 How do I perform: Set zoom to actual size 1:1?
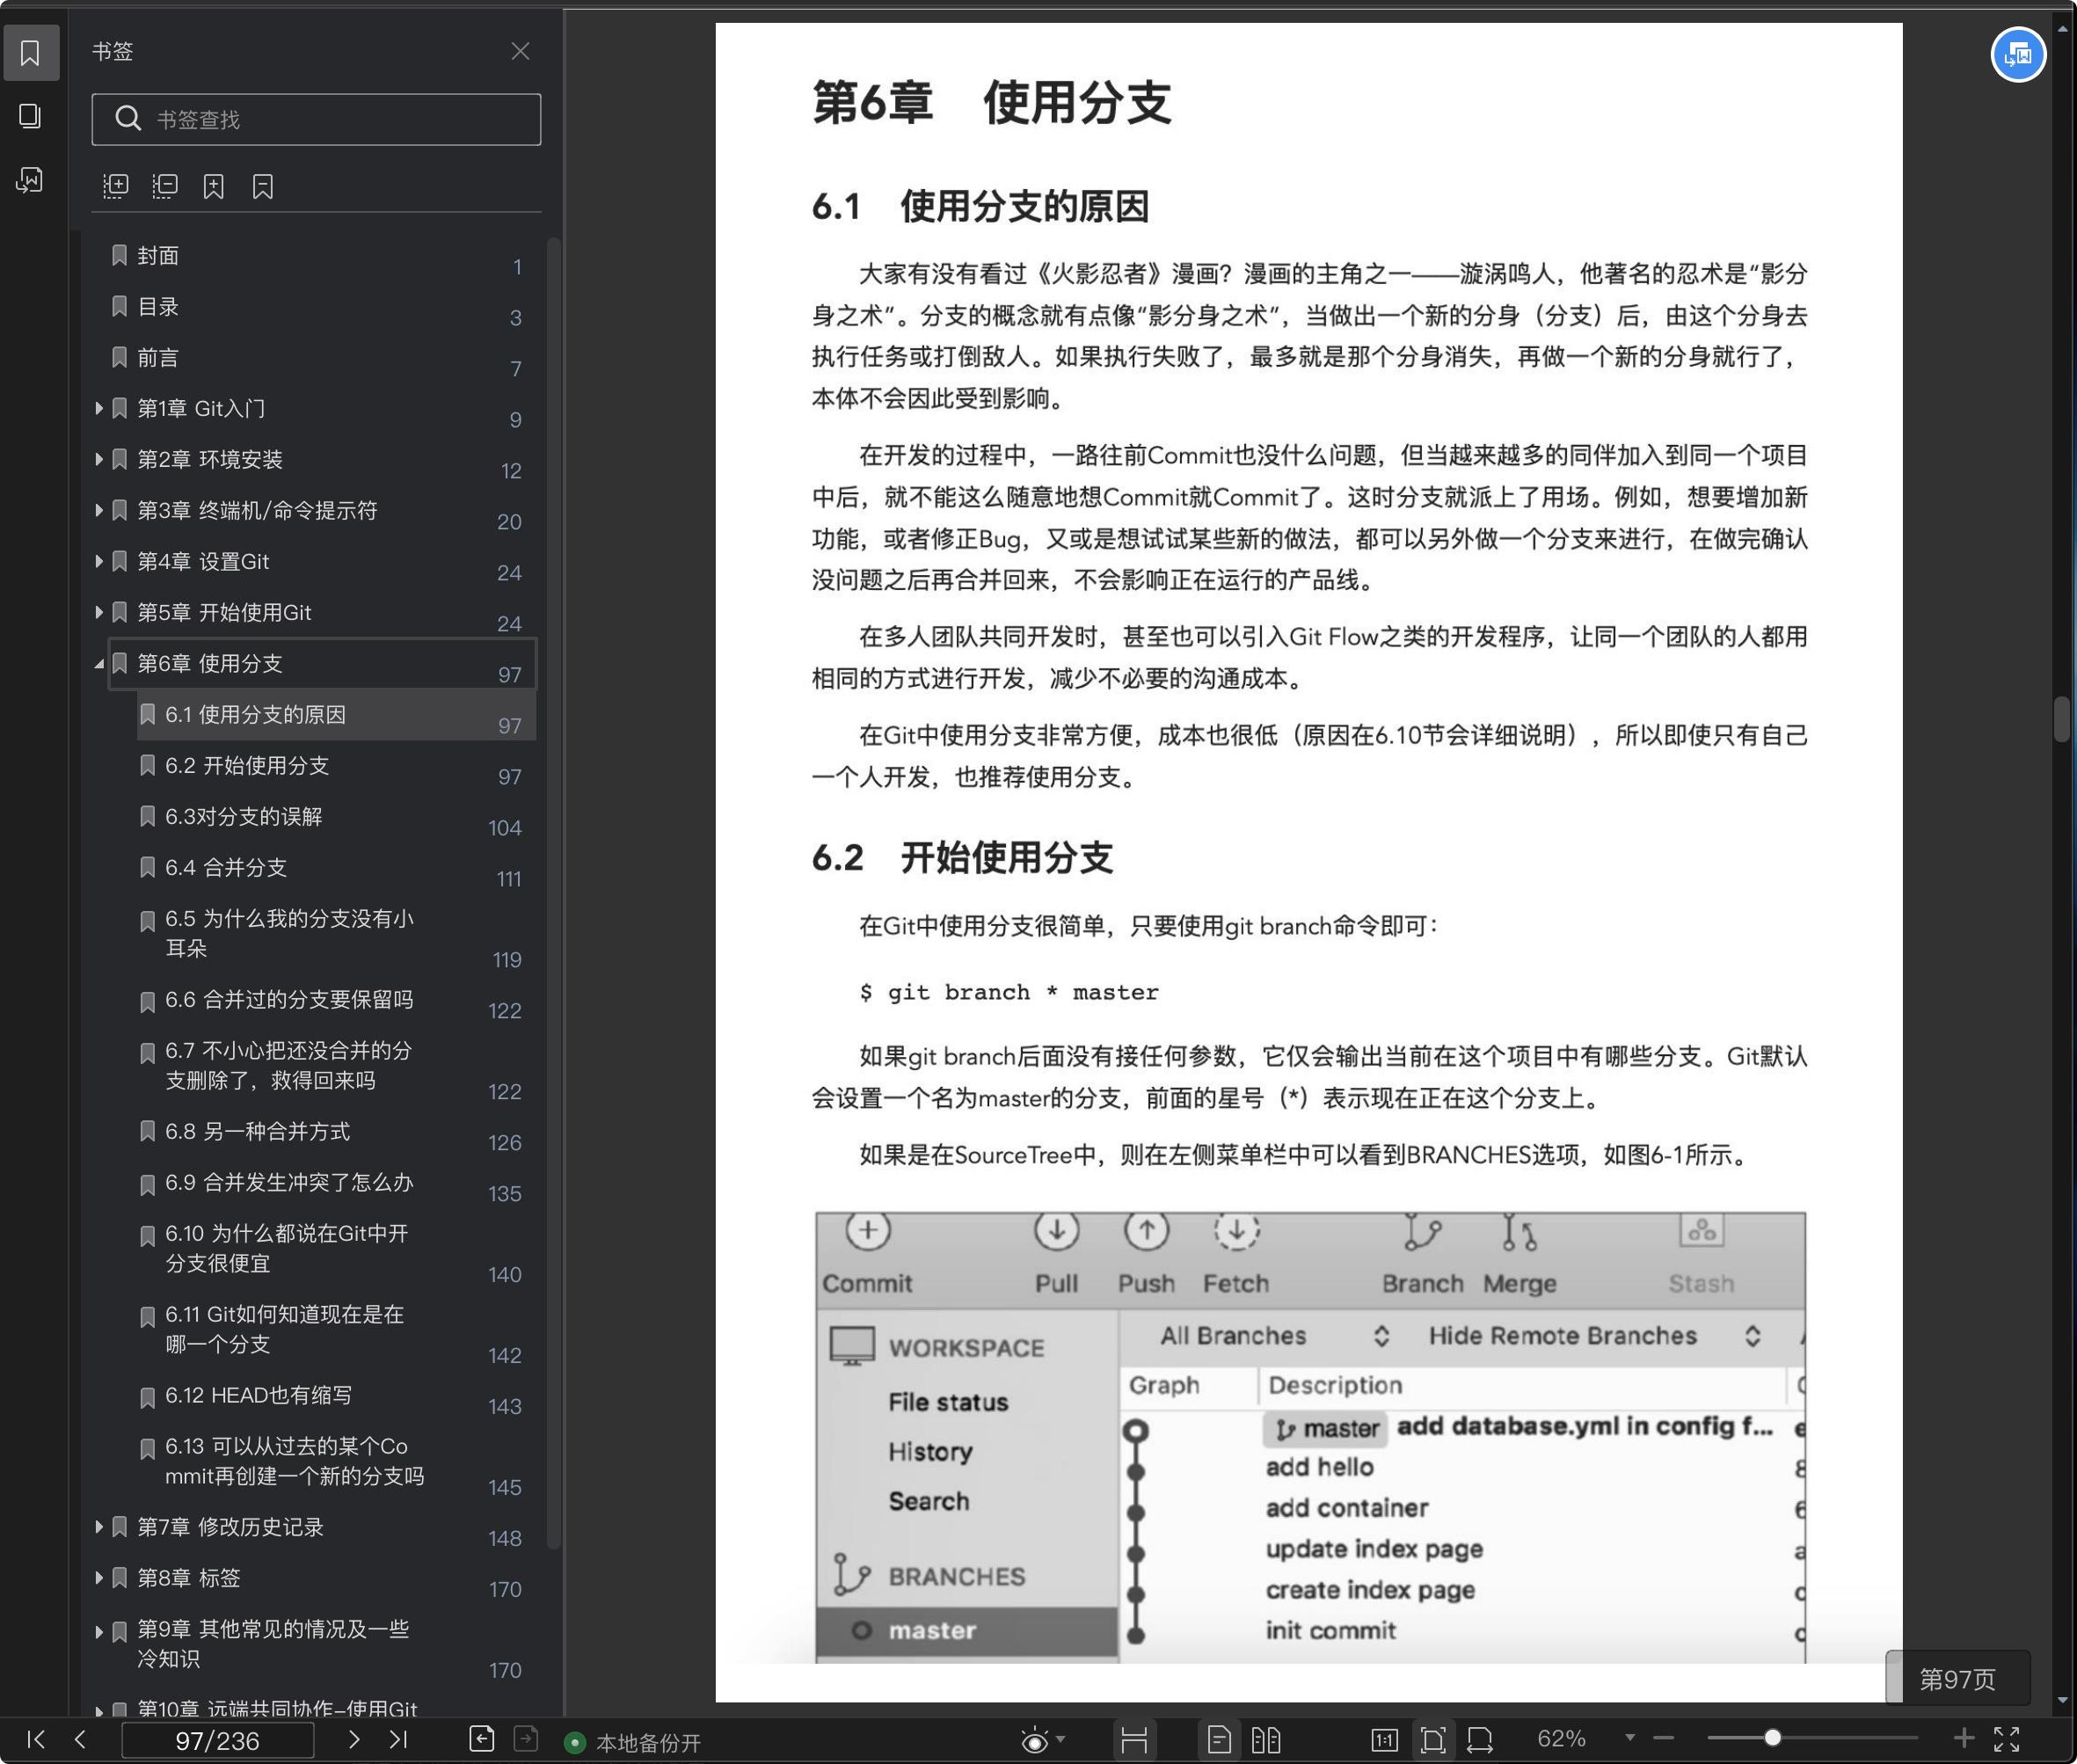pyautogui.click(x=1385, y=1740)
